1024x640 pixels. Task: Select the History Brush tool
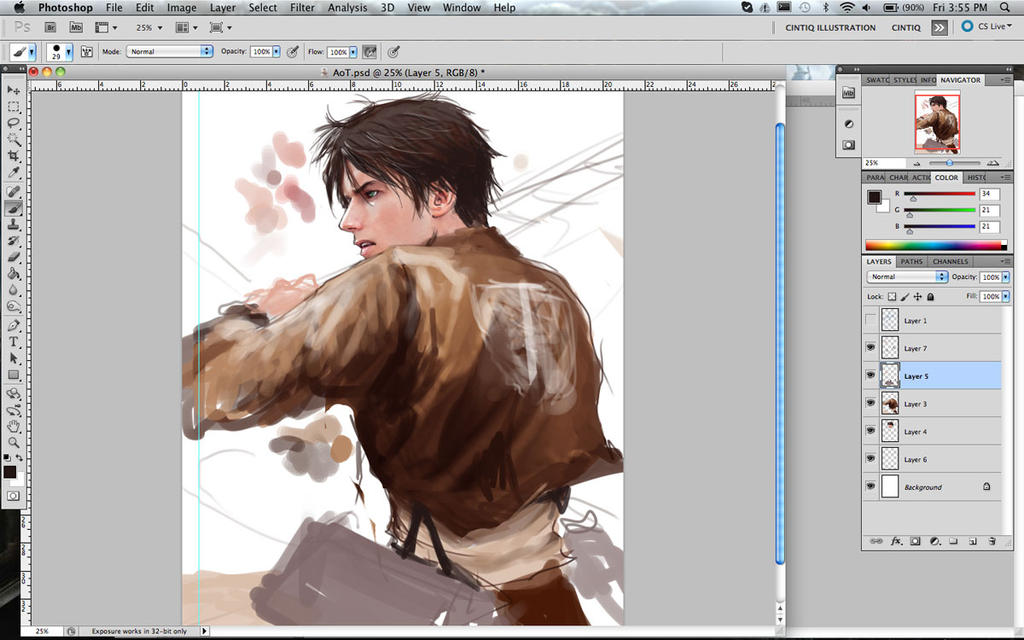(x=13, y=241)
